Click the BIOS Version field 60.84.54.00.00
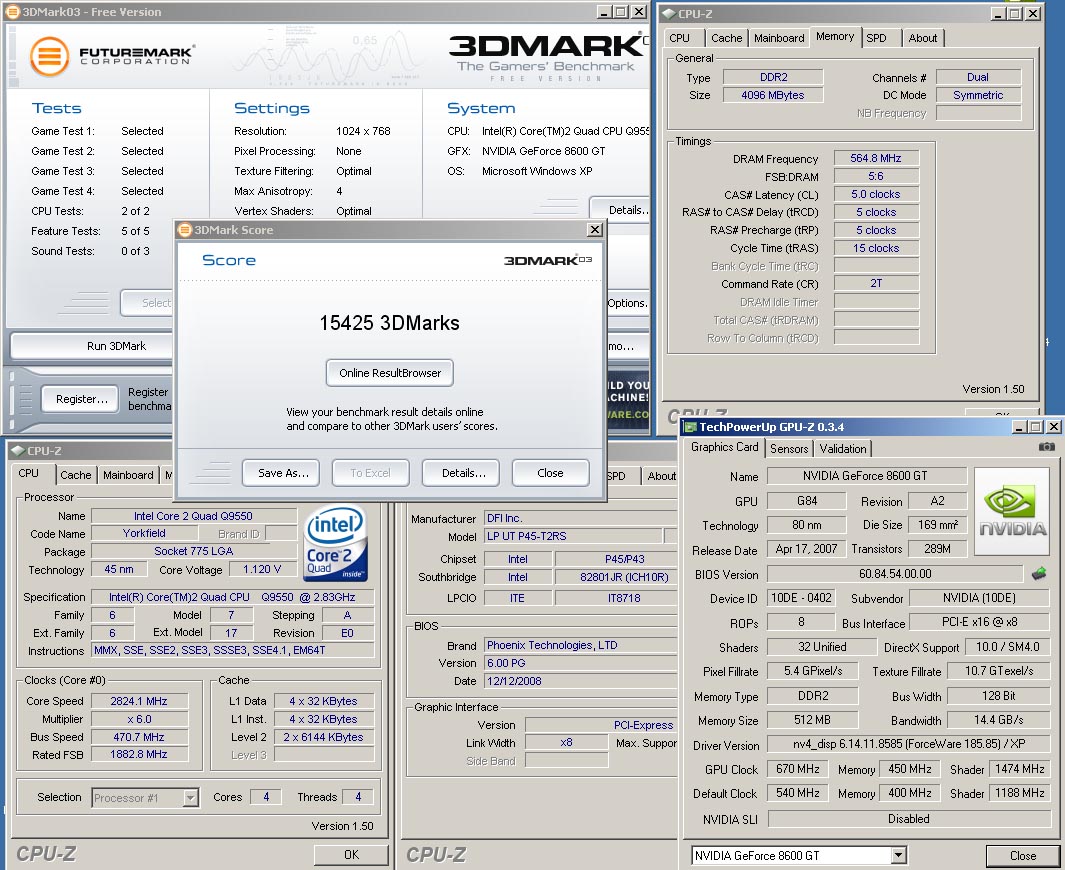 click(x=895, y=574)
